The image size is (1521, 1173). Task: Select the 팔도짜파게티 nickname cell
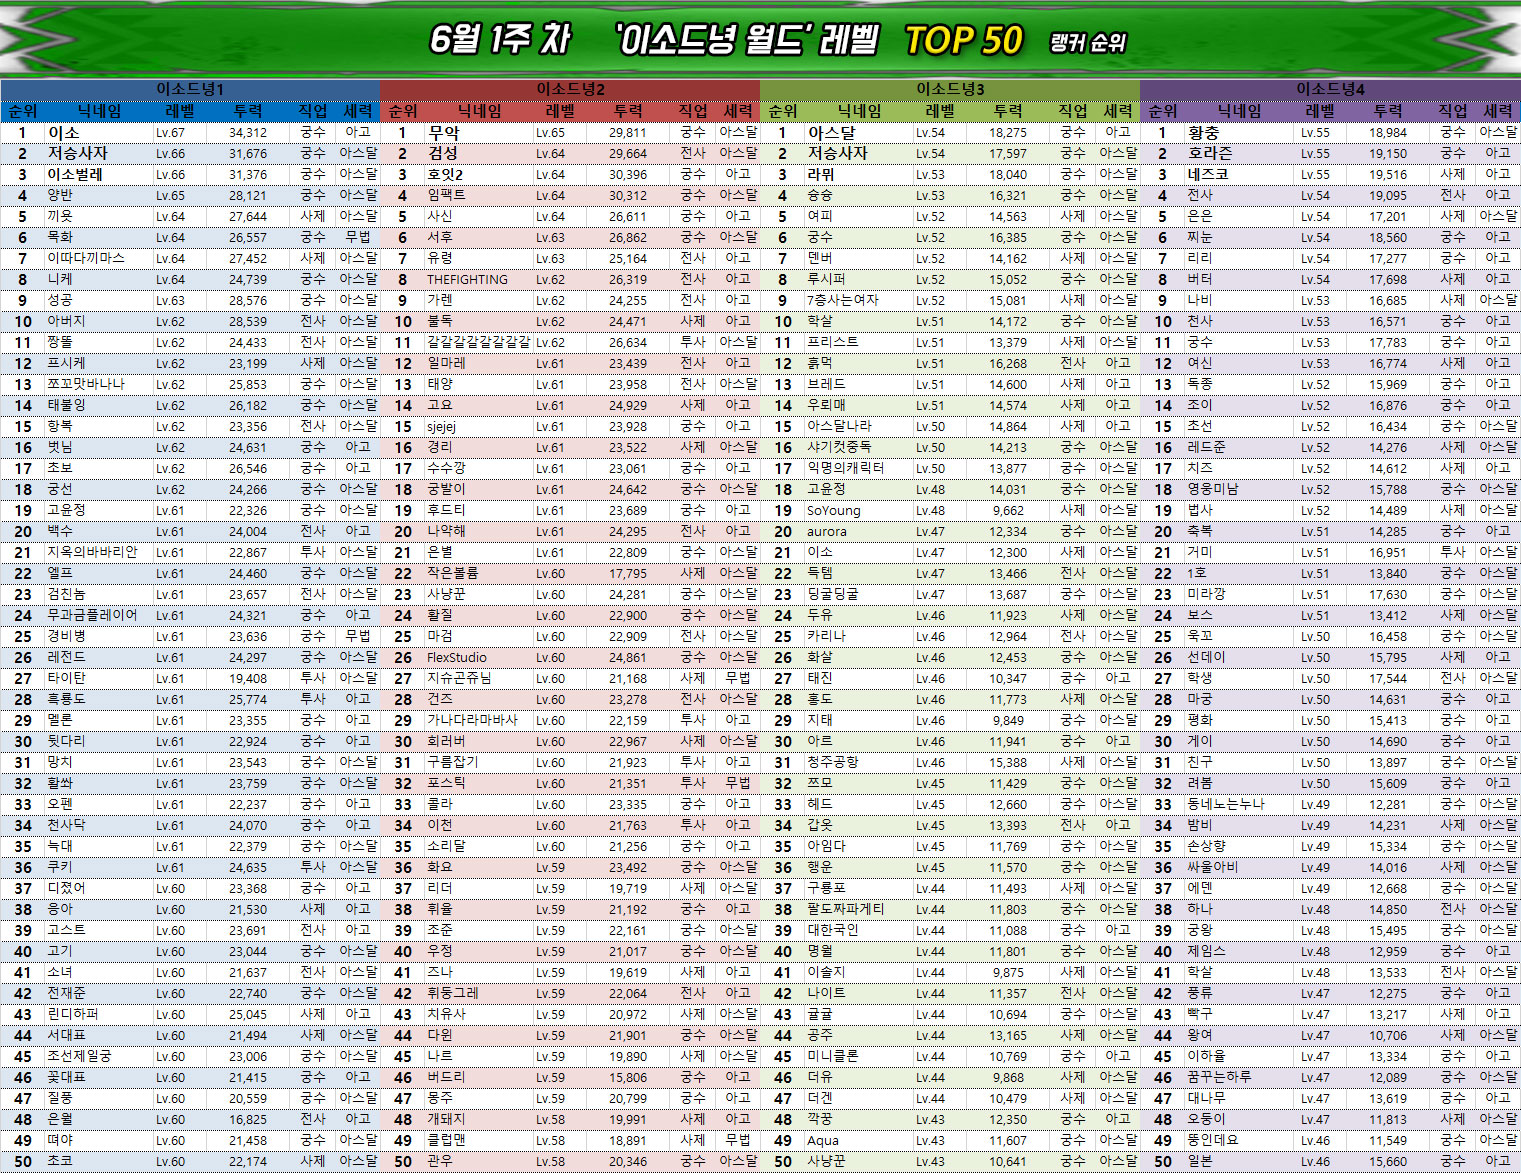tap(845, 910)
